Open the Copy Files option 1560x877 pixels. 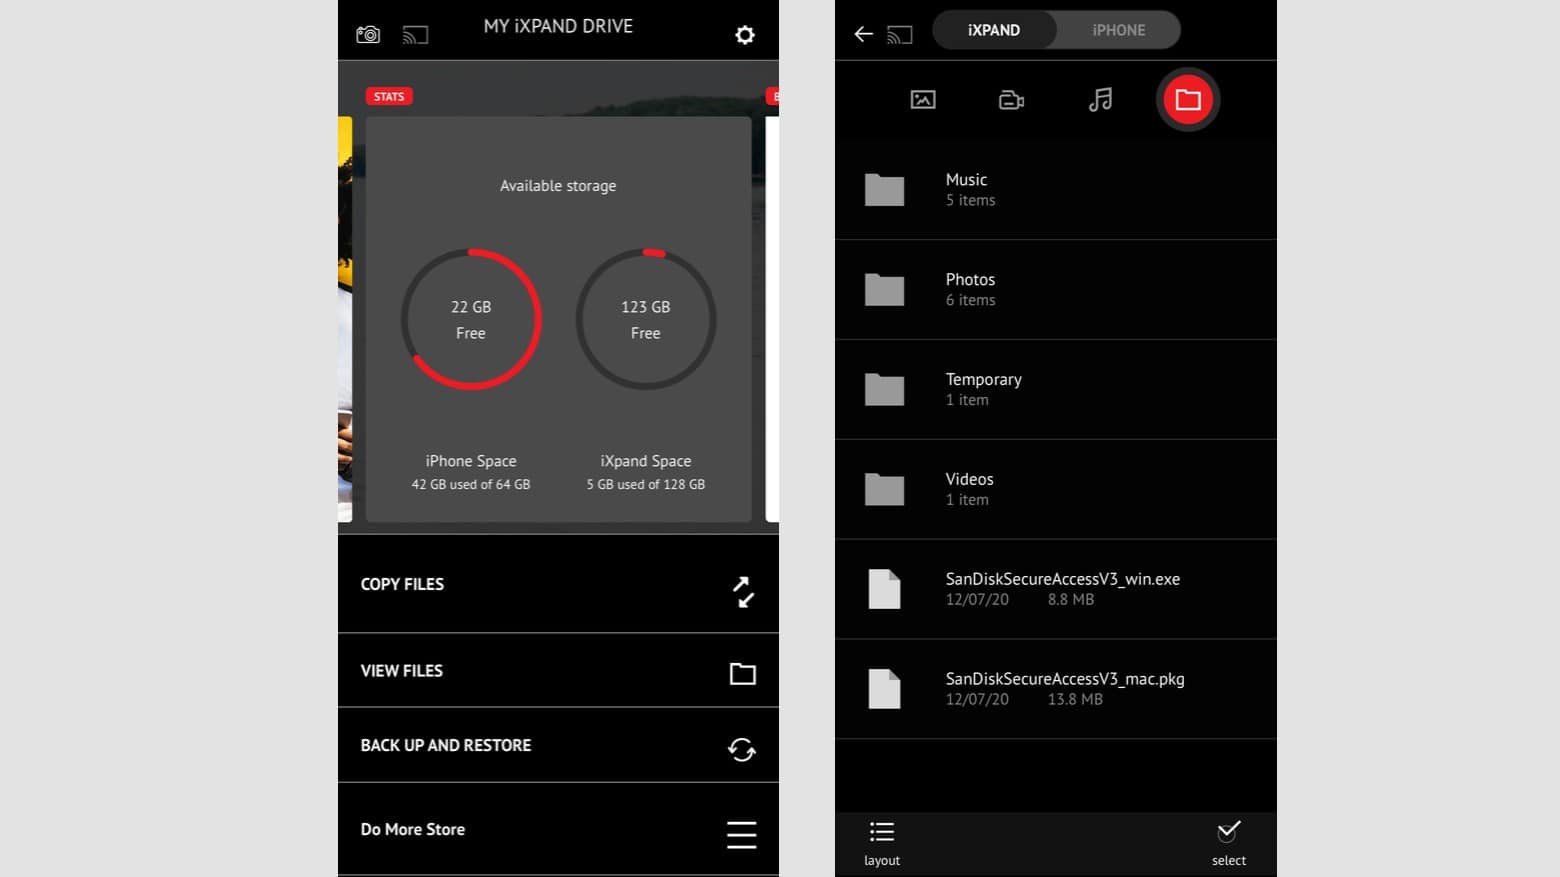[x=558, y=585]
